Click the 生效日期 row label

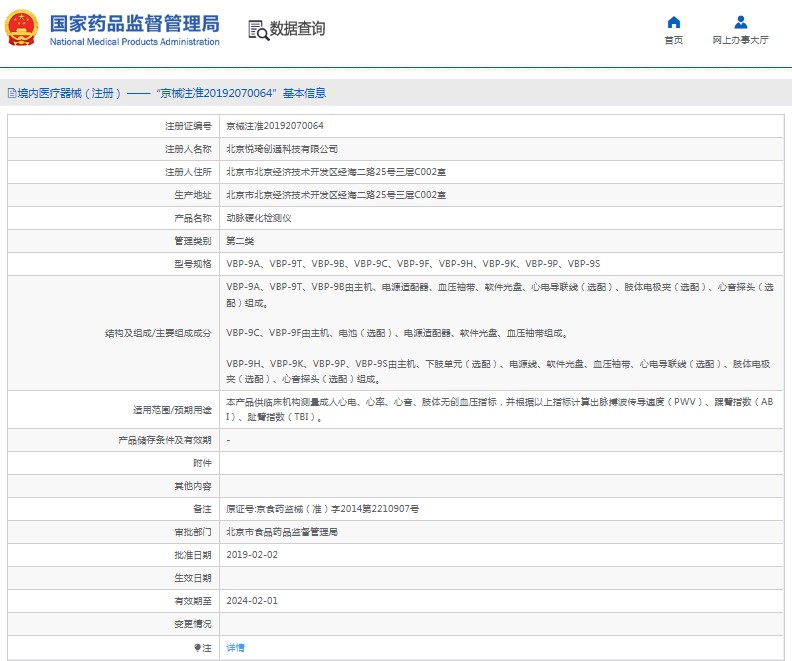(192, 578)
